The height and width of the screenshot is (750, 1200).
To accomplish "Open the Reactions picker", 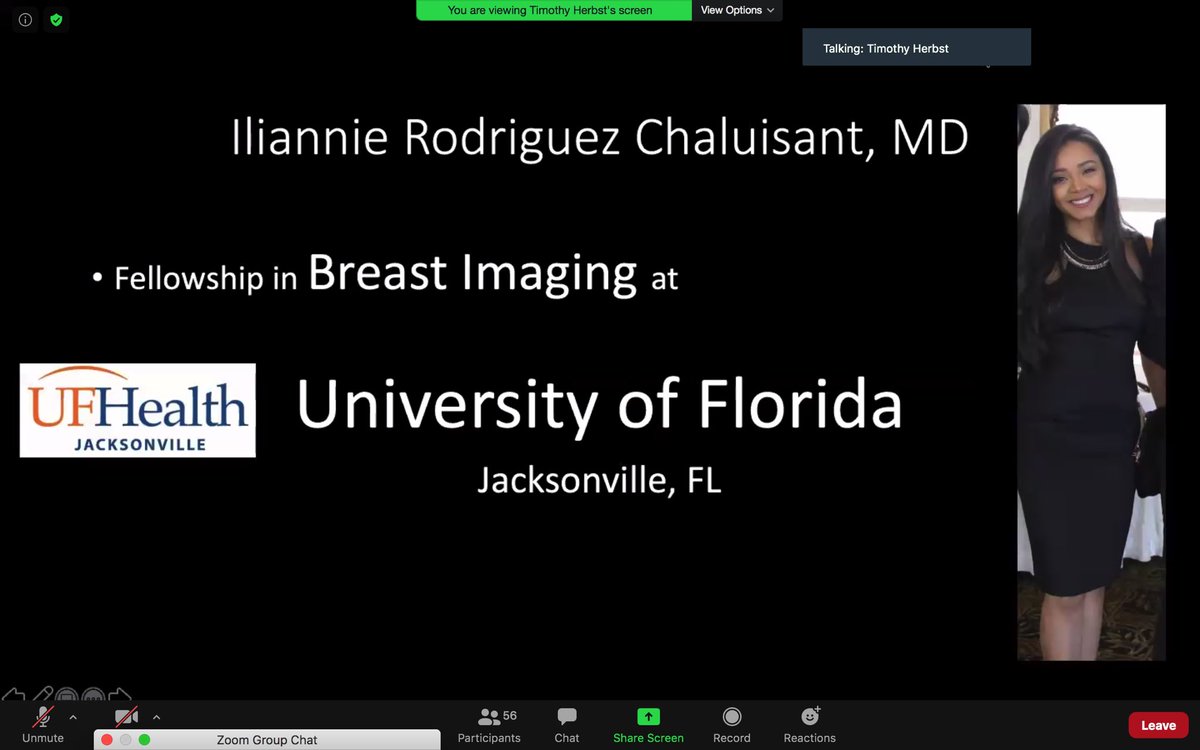I will click(809, 724).
